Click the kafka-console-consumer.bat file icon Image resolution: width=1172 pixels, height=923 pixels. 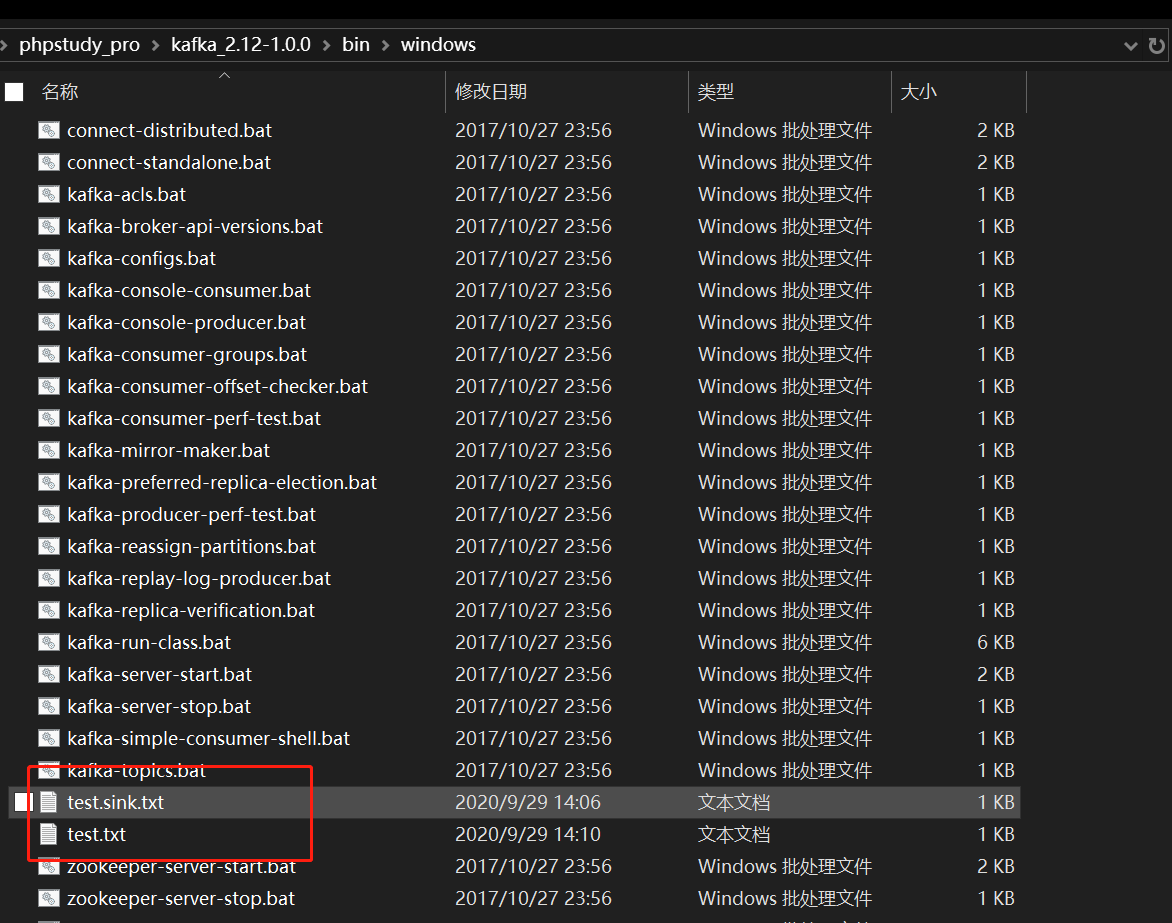[49, 291]
